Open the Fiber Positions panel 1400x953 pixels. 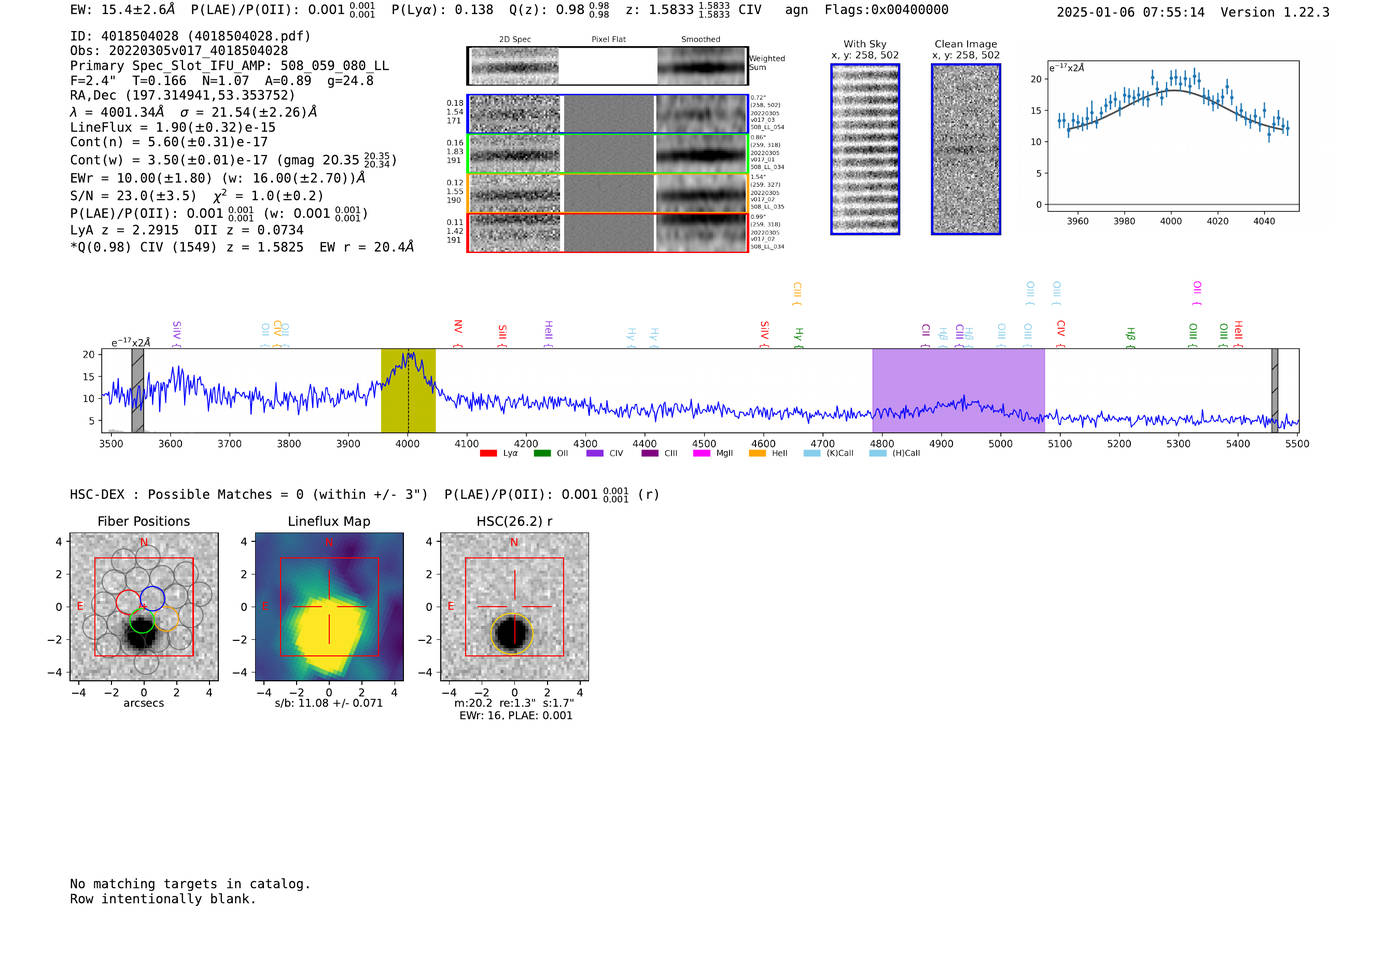[x=144, y=607]
